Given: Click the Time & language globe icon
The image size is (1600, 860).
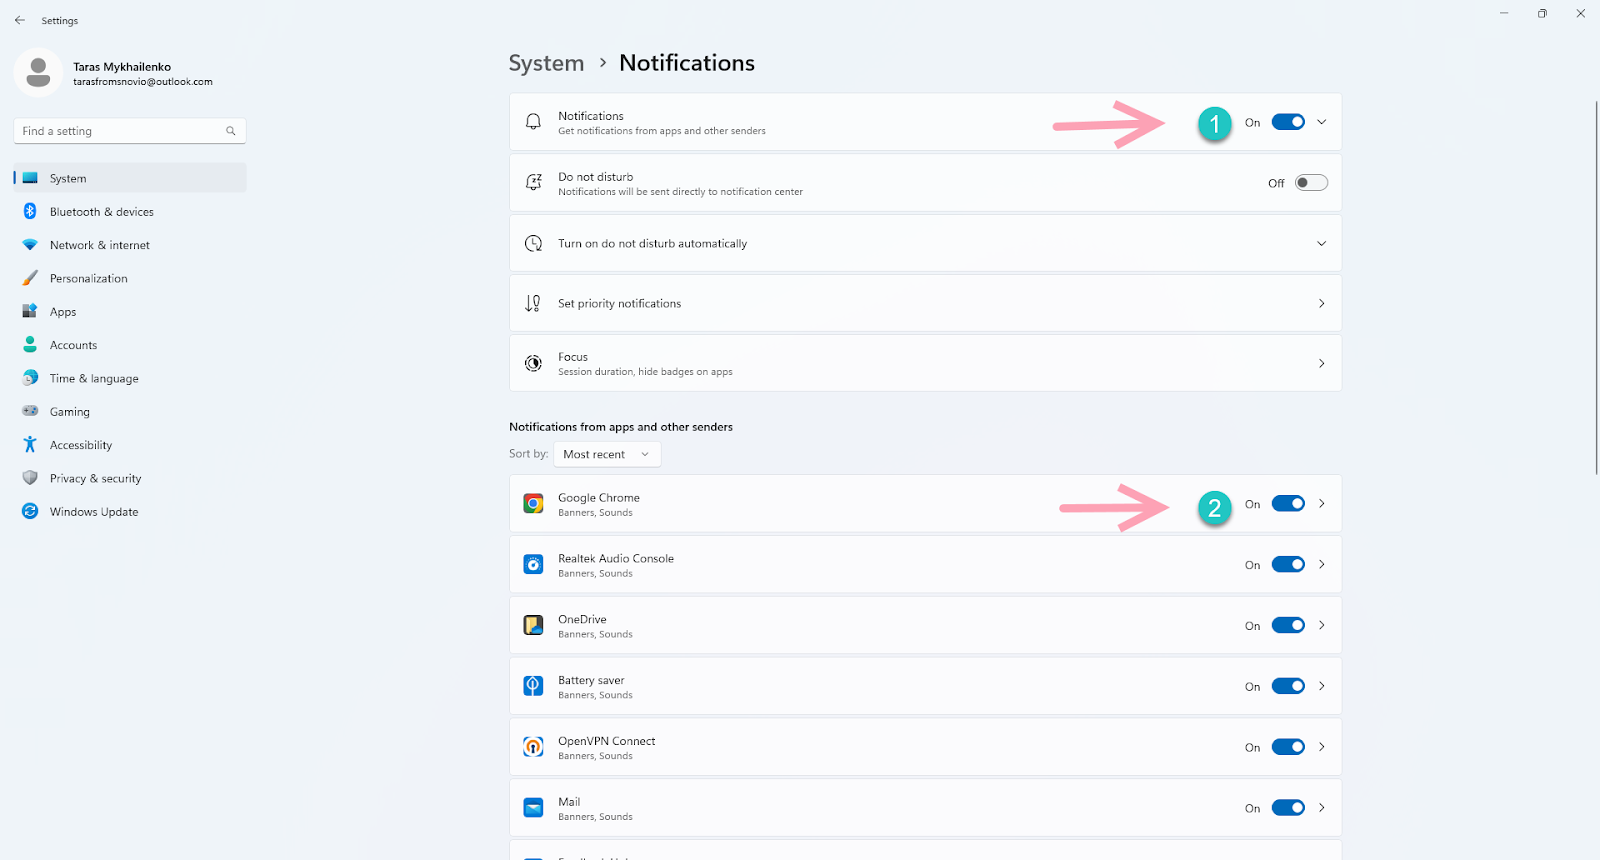Looking at the screenshot, I should tap(30, 378).
